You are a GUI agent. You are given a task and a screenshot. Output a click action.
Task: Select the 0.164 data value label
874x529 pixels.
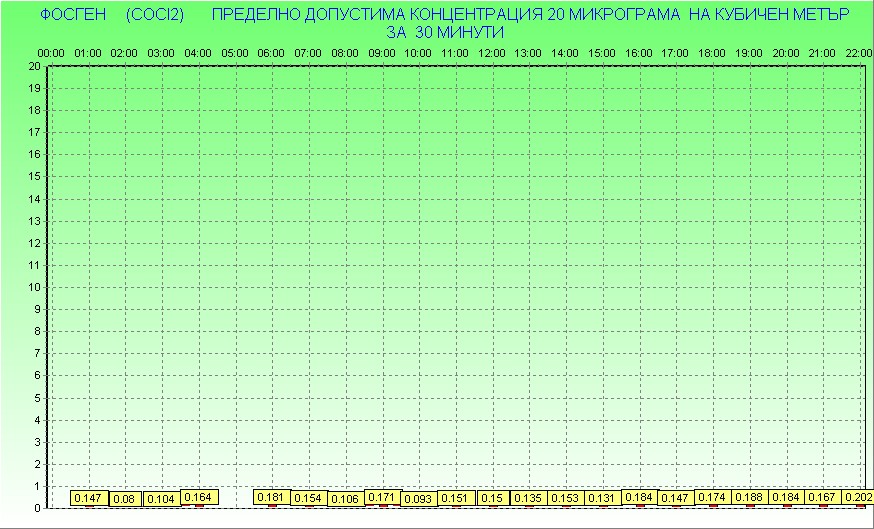[x=198, y=497]
